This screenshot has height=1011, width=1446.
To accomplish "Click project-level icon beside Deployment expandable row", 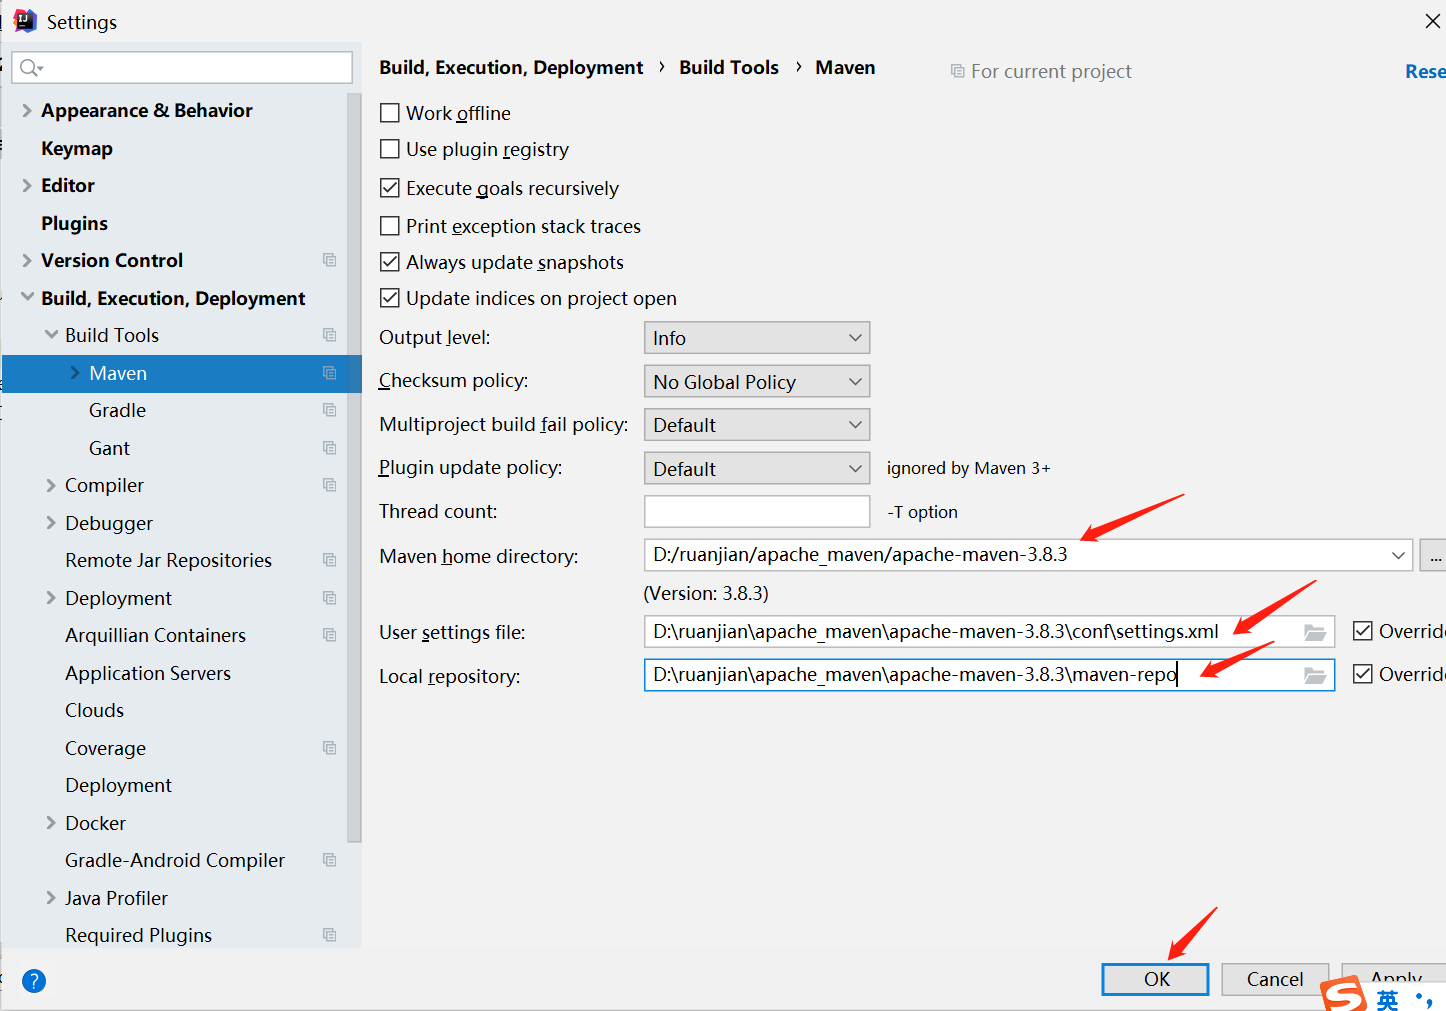I will [x=329, y=598].
